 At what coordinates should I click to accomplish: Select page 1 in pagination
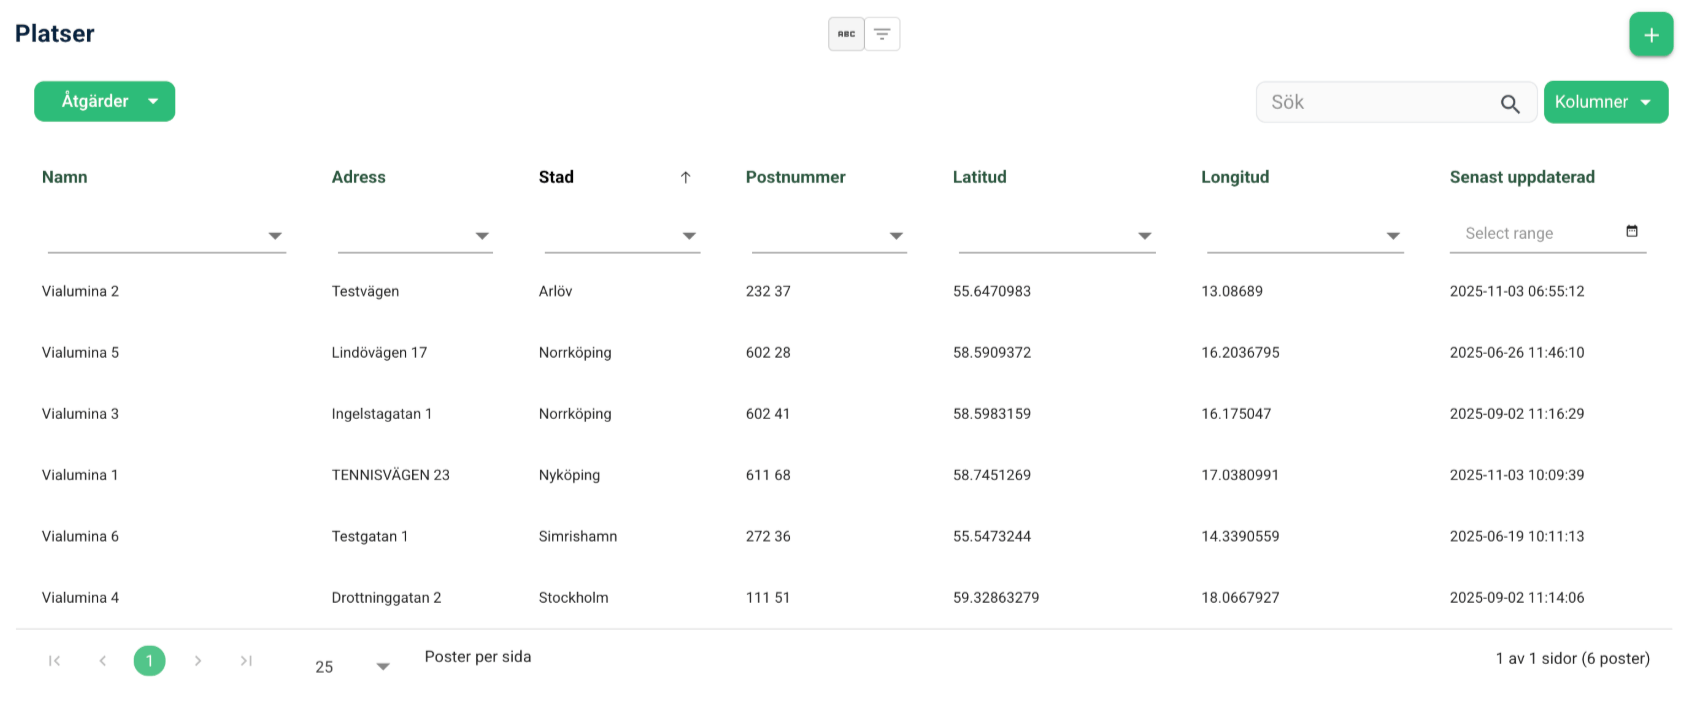(150, 661)
